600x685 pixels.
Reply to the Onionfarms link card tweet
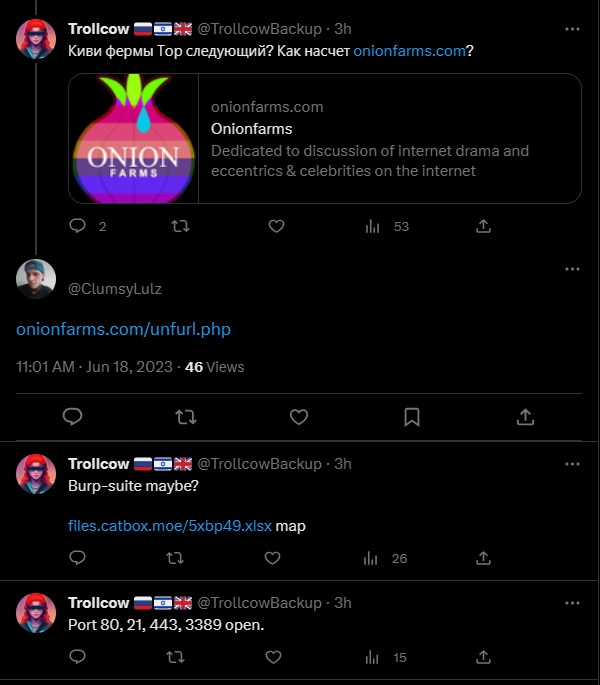coord(77,227)
